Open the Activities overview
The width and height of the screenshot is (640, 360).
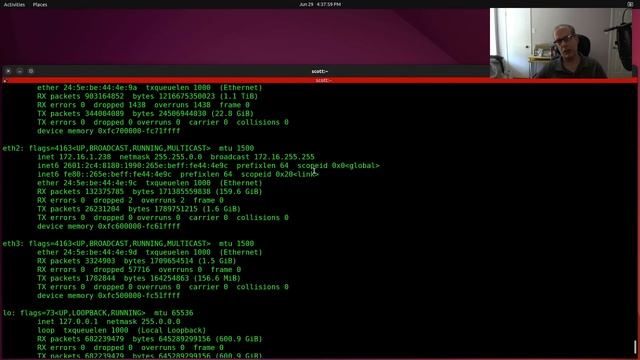click(14, 4)
